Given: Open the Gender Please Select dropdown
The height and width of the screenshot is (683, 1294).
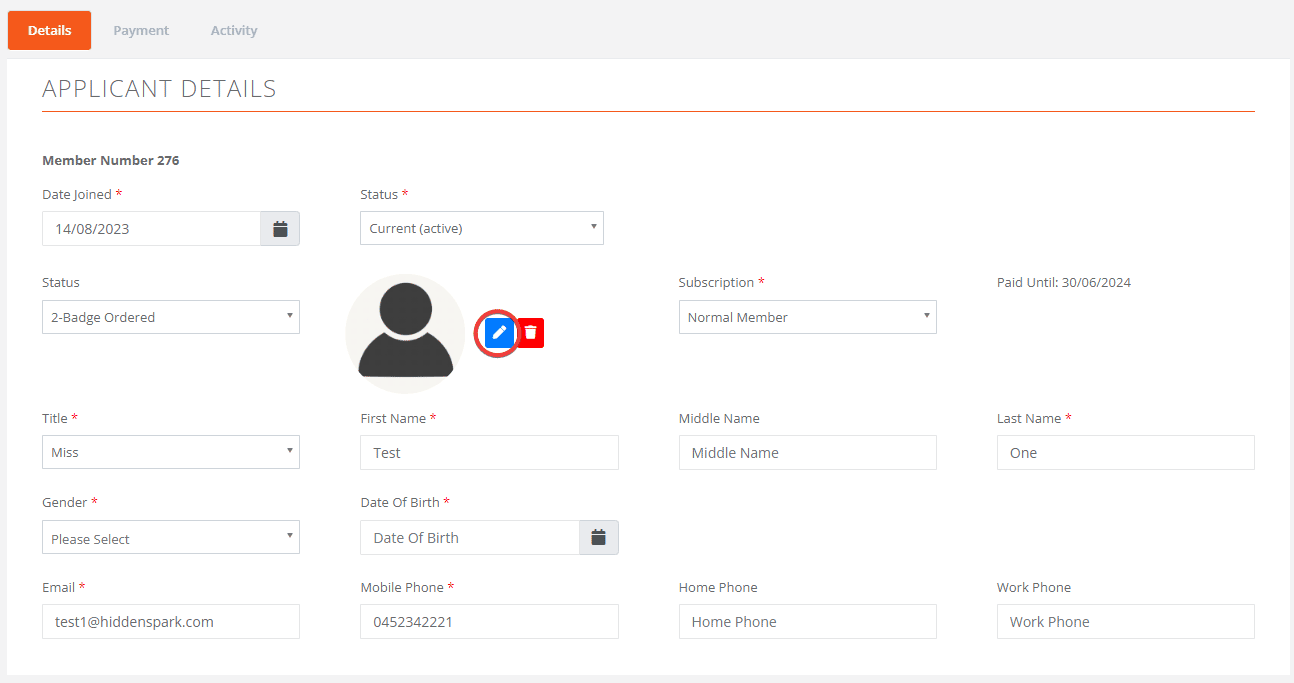Looking at the screenshot, I should [170, 538].
